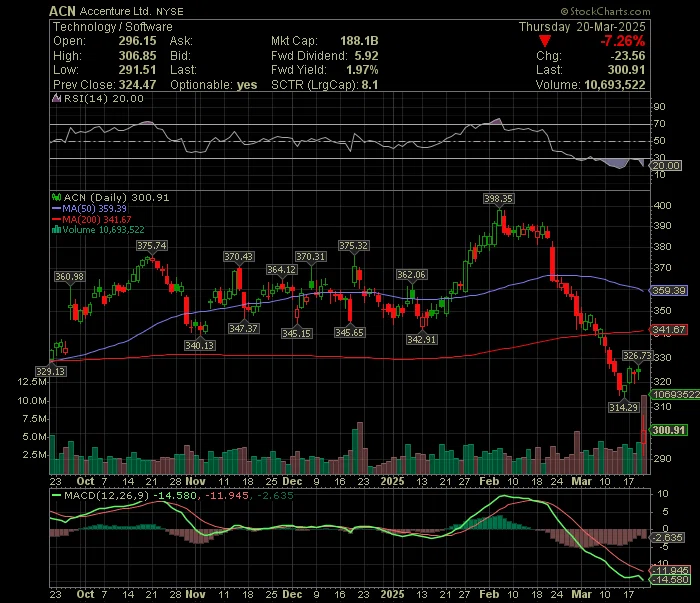Click the red down-arrow change indicator
This screenshot has height=603, width=700.
click(x=545, y=42)
